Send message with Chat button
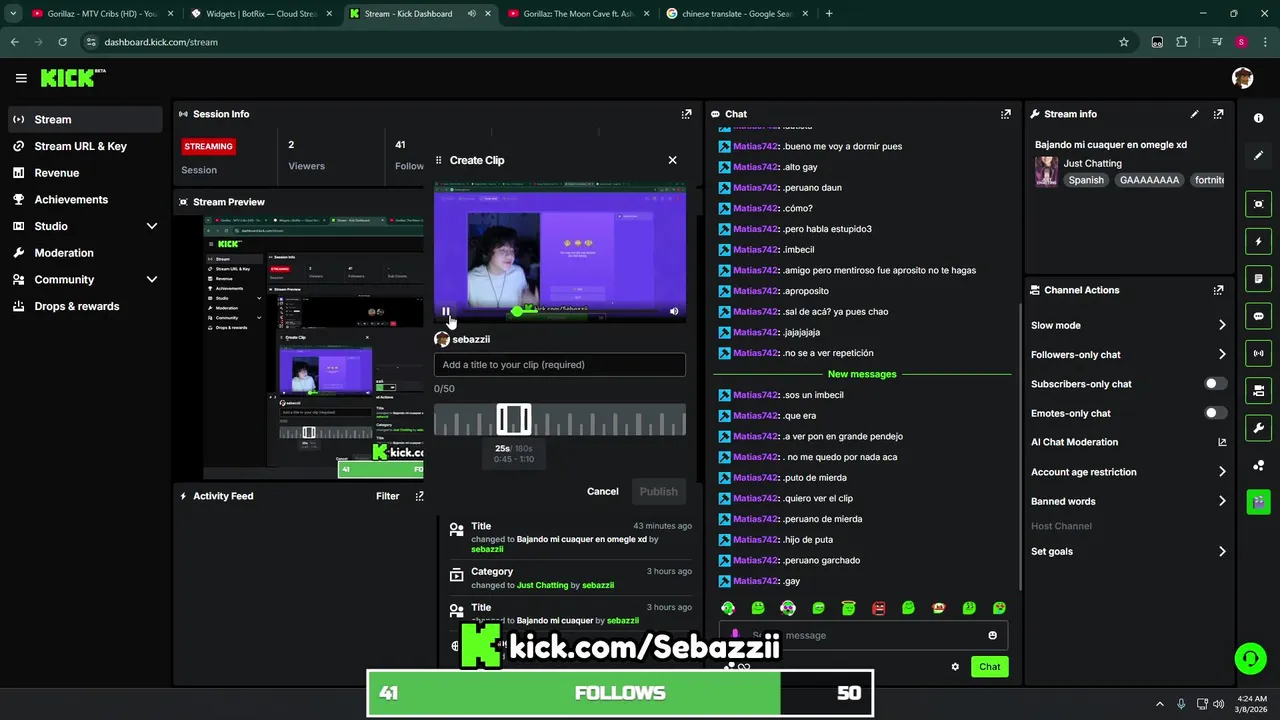 (x=989, y=667)
